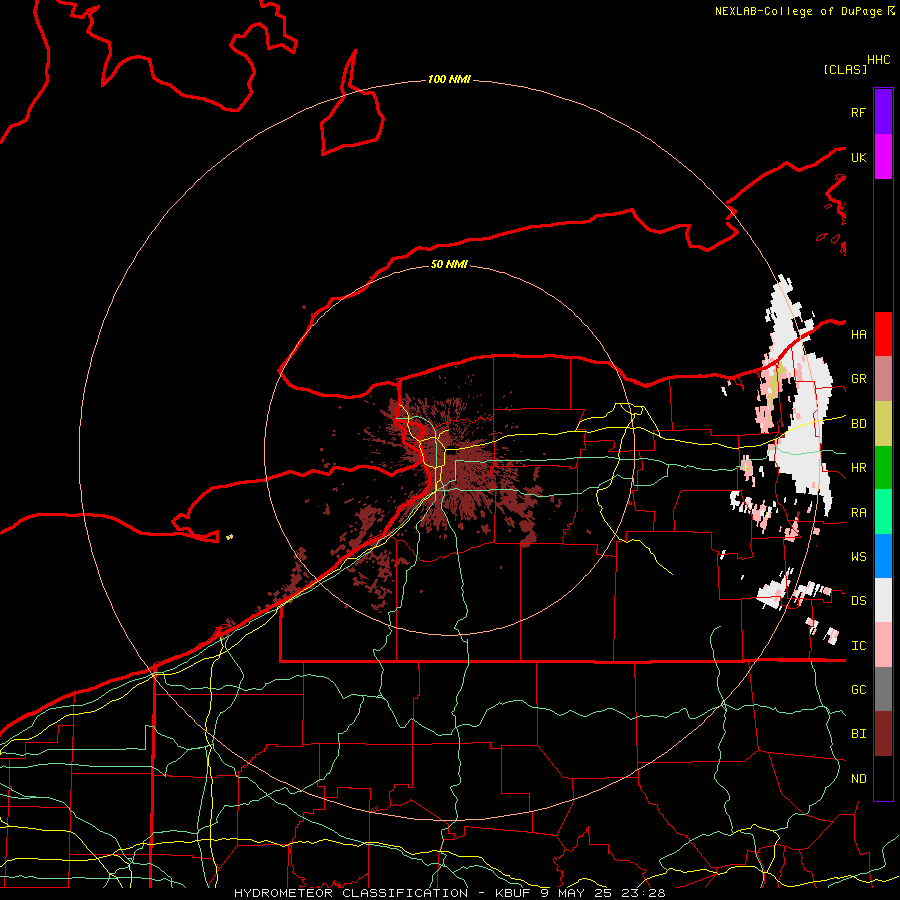Screen dimensions: 900x900
Task: Click the purple RF legend color swatch
Action: 883,112
